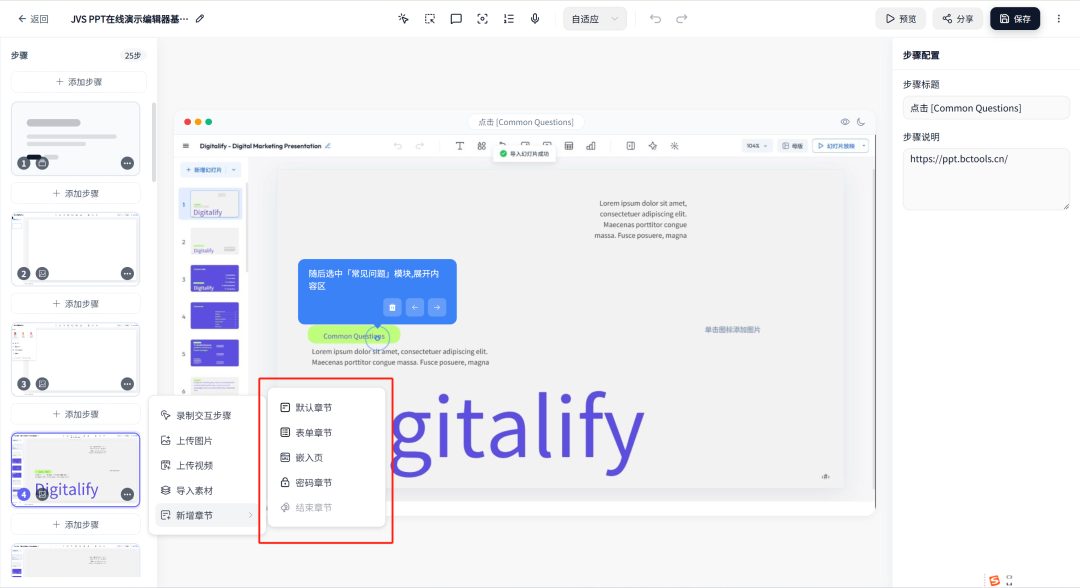Go back using the 返回 link

coord(33,19)
